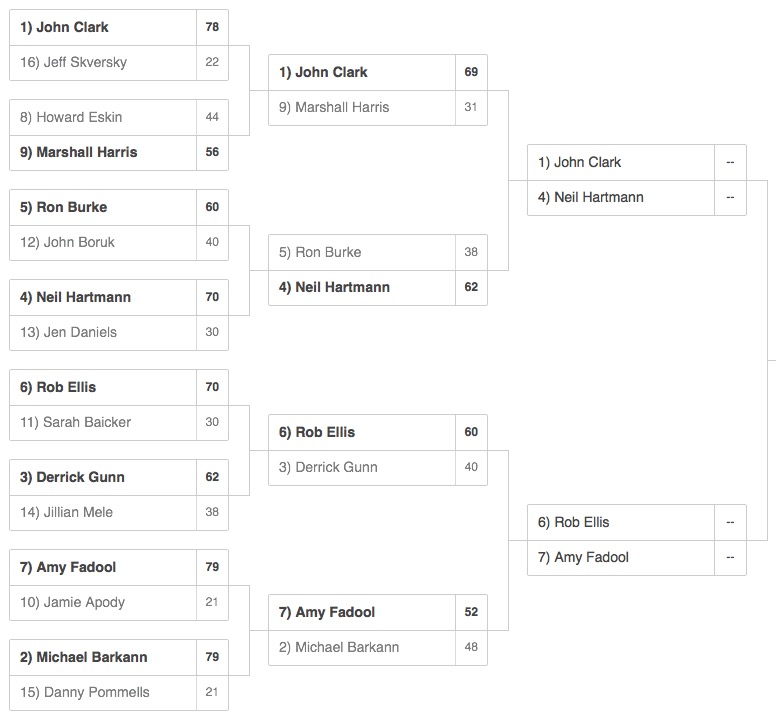Viewport: 776px width, 716px height.
Task: Select Derrick Gunn in second round
Action: pyautogui.click(x=378, y=468)
